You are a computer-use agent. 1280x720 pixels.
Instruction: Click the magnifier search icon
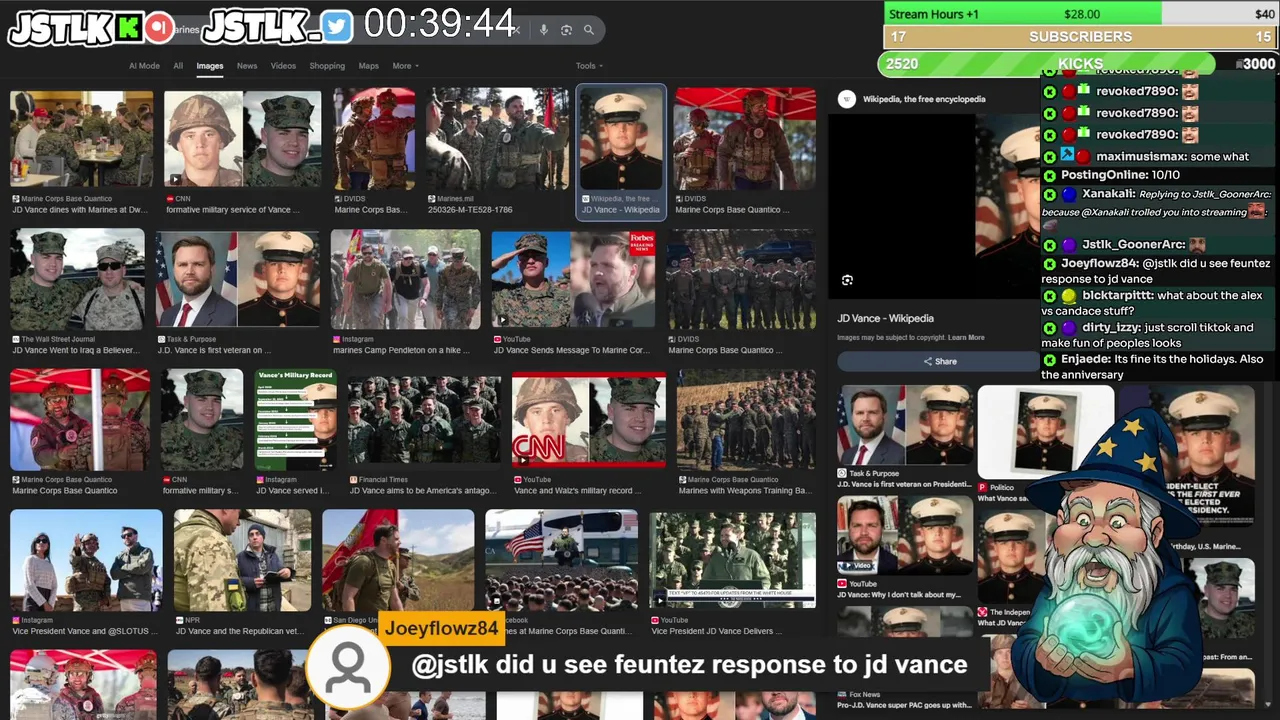(x=589, y=30)
